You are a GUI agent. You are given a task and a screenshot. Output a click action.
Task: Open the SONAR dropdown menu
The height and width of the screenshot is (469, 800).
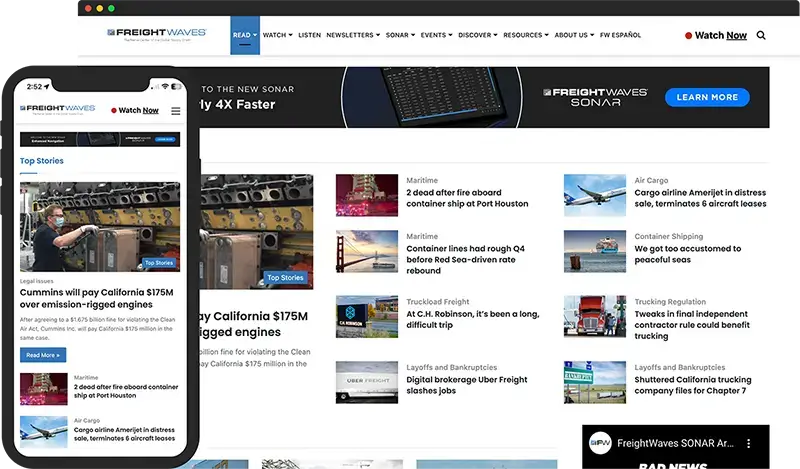pyautogui.click(x=400, y=35)
